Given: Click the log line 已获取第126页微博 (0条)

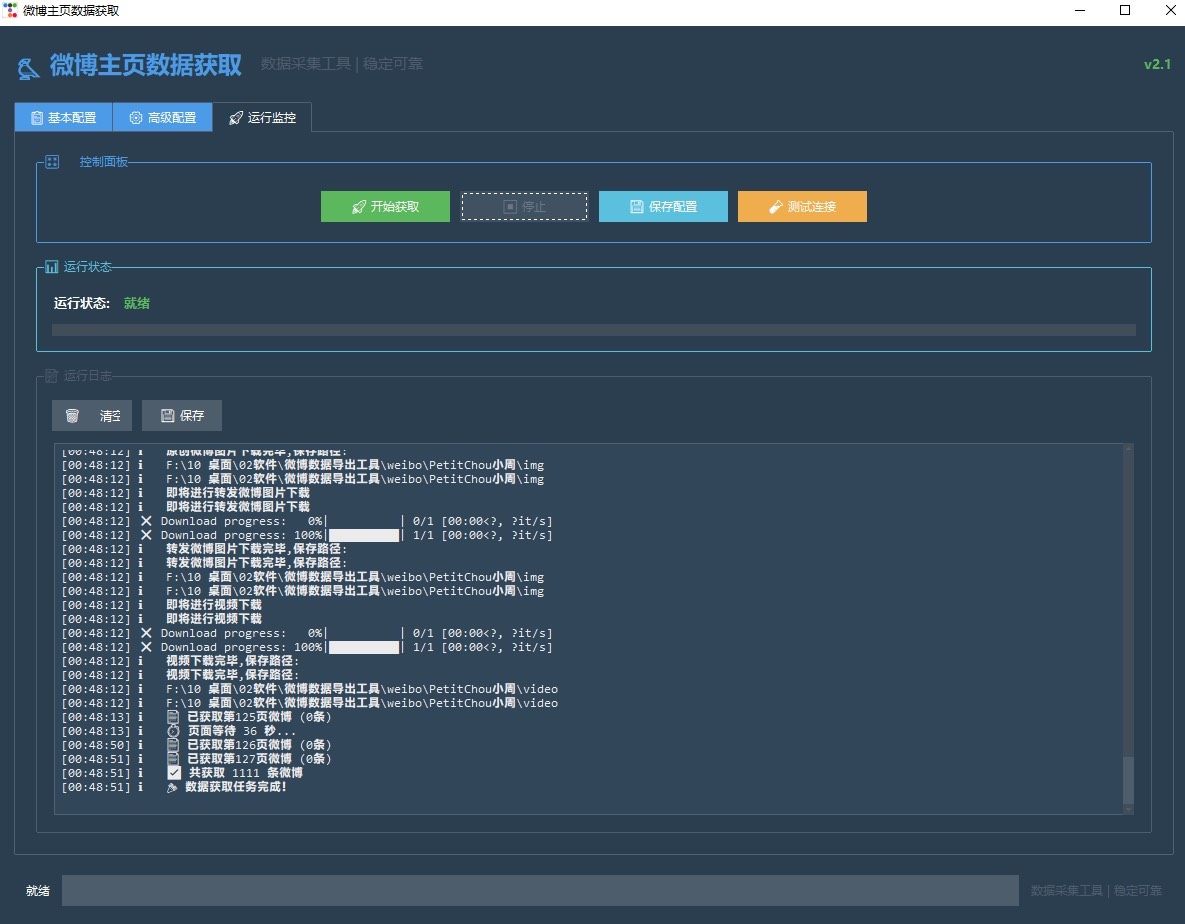Looking at the screenshot, I should (x=259, y=745).
